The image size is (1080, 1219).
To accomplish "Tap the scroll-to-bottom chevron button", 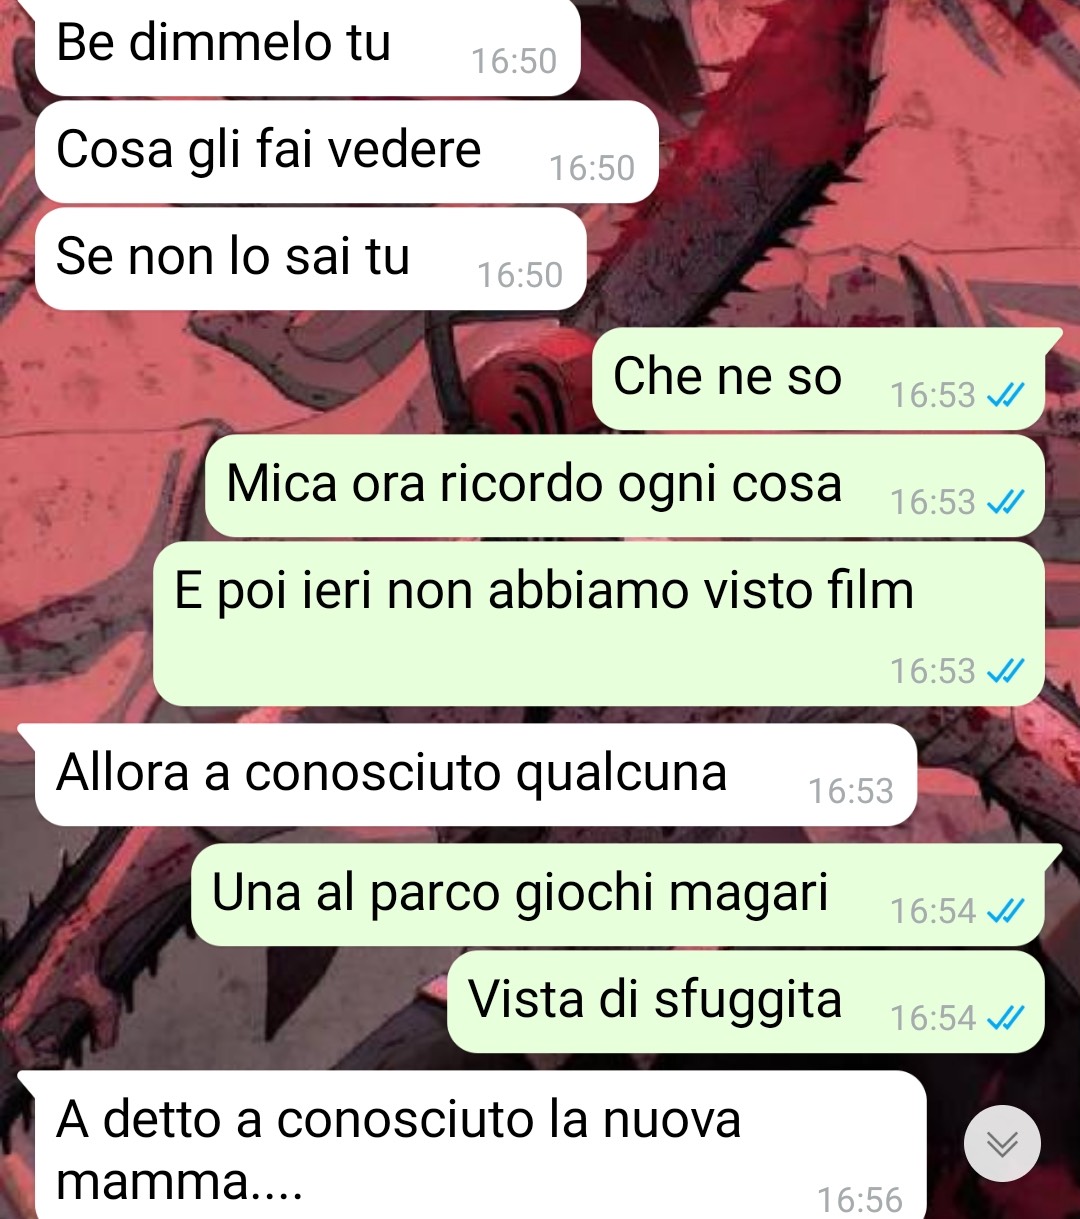I will 1002,1143.
